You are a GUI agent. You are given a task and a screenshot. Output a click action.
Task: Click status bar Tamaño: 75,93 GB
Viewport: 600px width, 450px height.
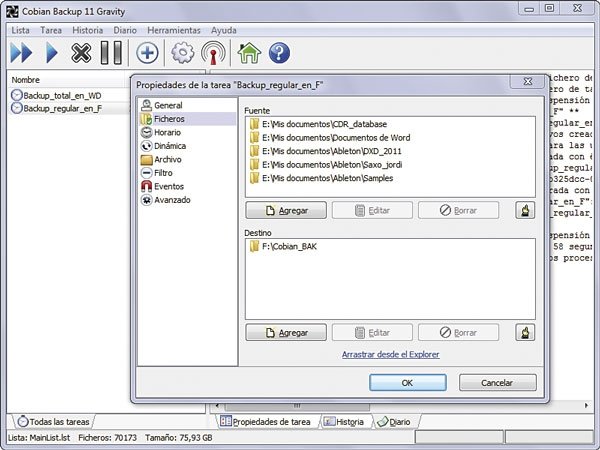pyautogui.click(x=179, y=438)
